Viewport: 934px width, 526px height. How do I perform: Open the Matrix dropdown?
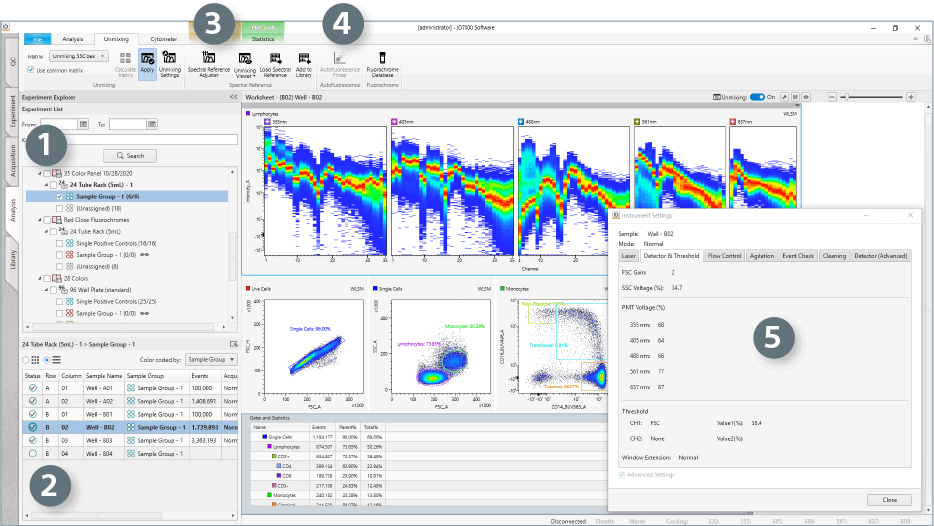tap(79, 57)
